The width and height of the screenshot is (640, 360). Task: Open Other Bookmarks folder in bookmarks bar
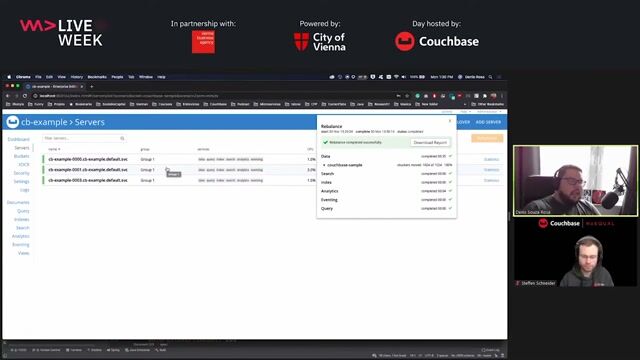pos(487,104)
